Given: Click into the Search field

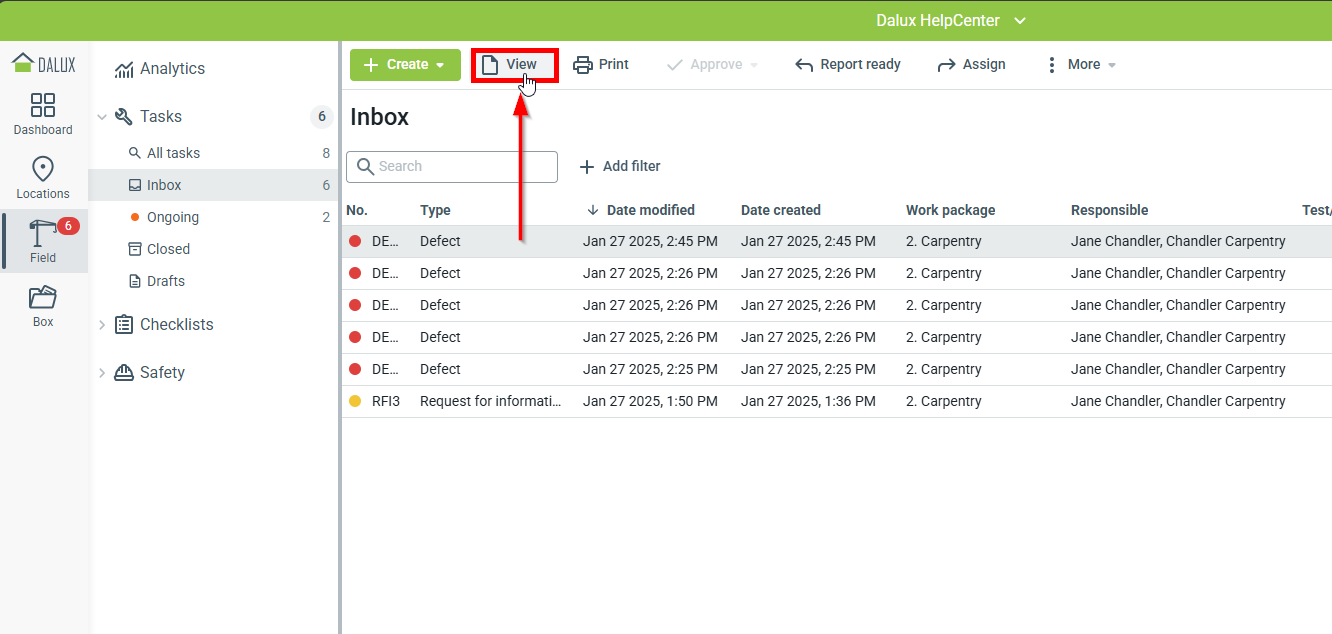Looking at the screenshot, I should [460, 167].
